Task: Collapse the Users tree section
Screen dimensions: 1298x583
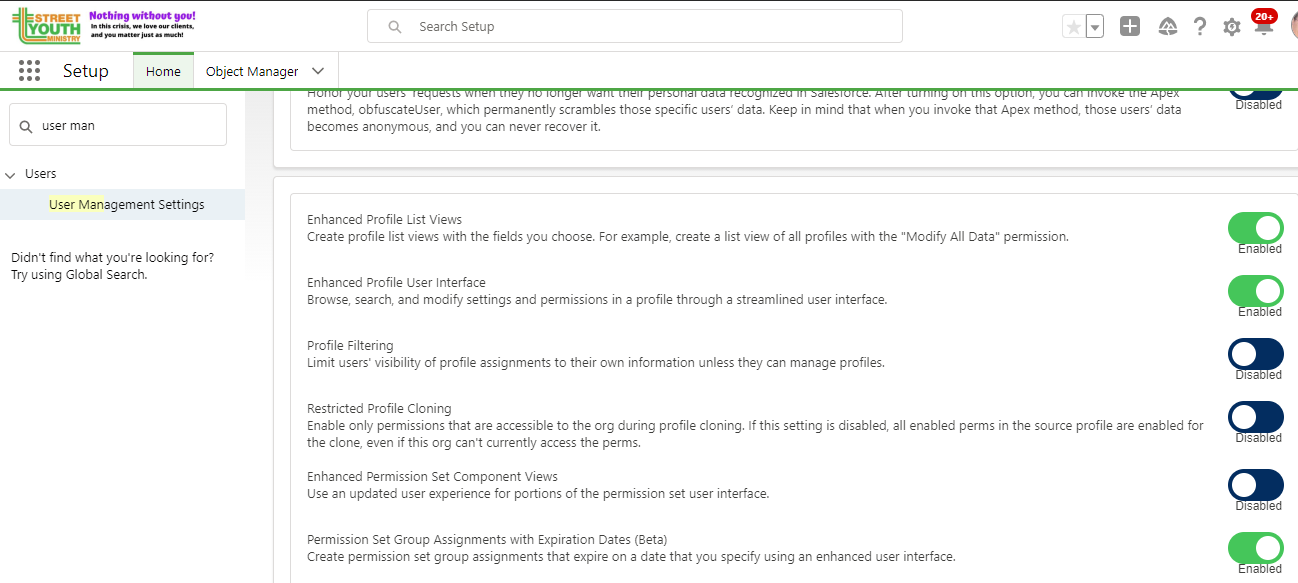Action: (x=11, y=174)
